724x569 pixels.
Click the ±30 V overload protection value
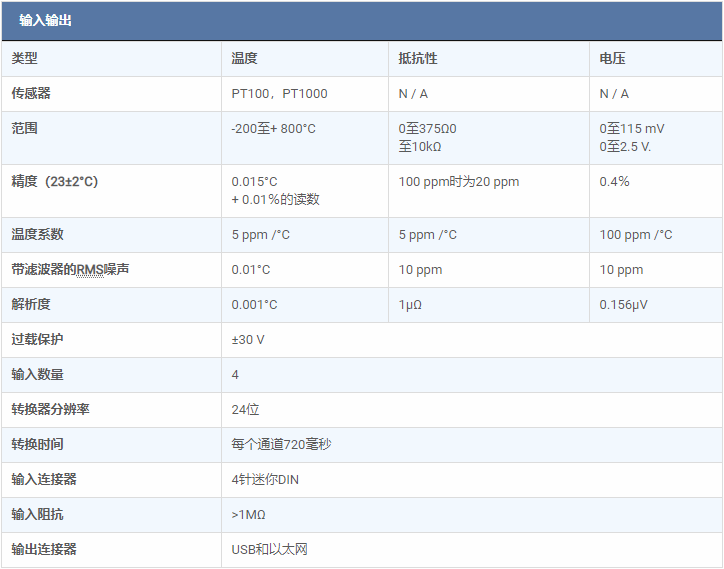[x=248, y=340]
